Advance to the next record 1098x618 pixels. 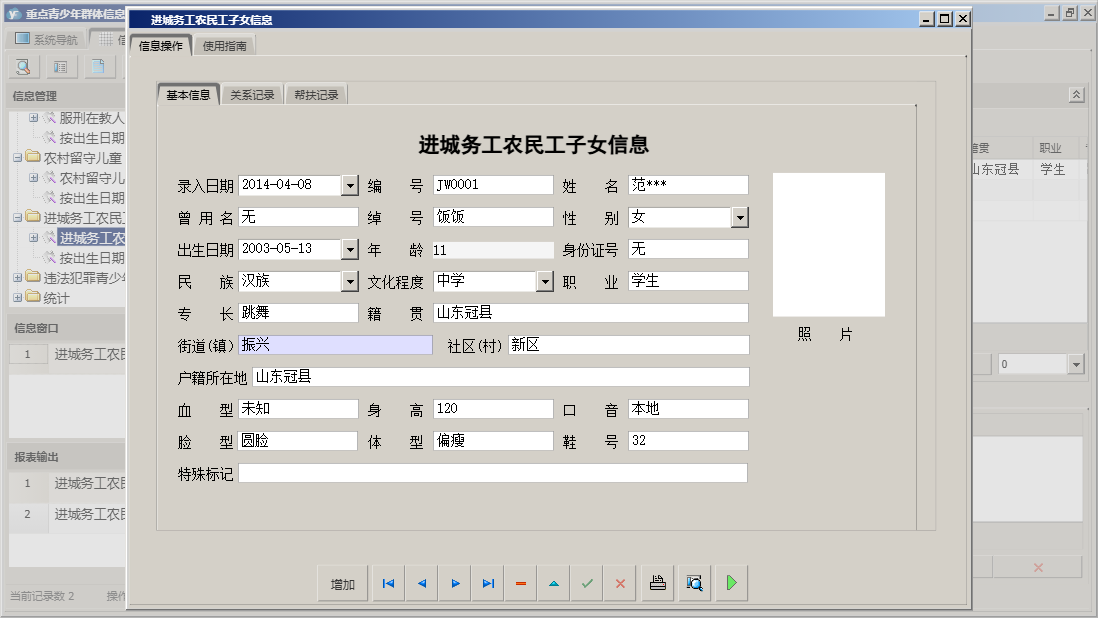point(454,582)
